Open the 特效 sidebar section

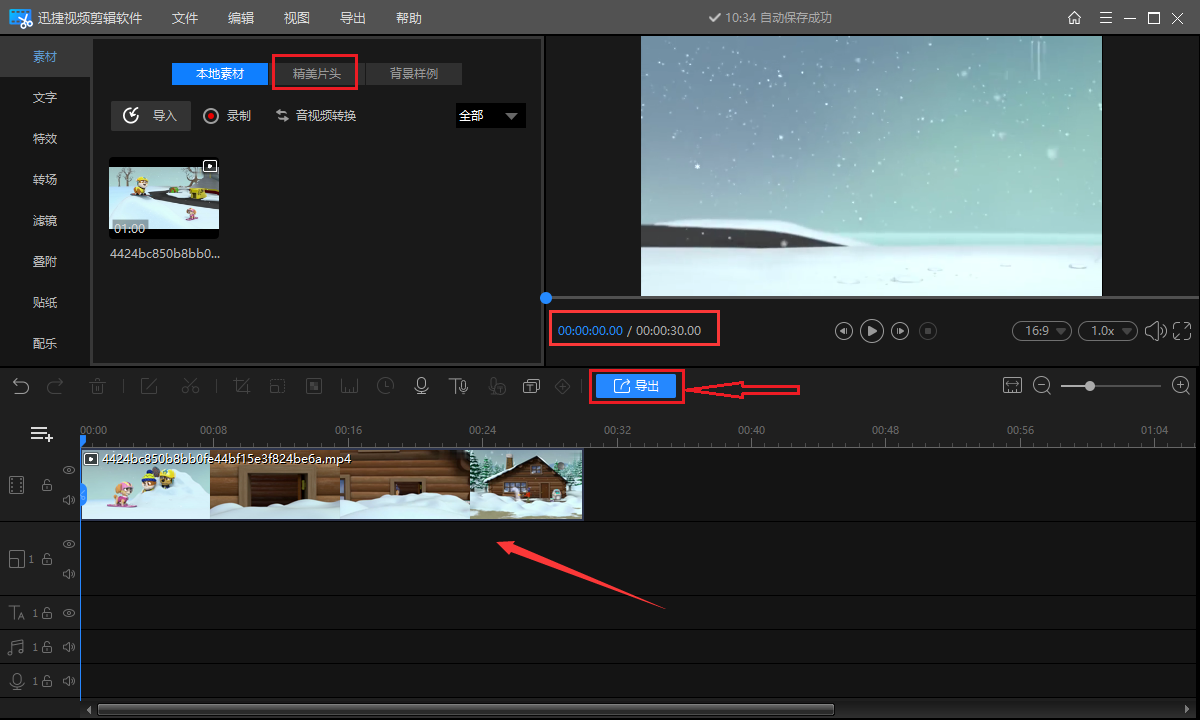click(x=45, y=139)
